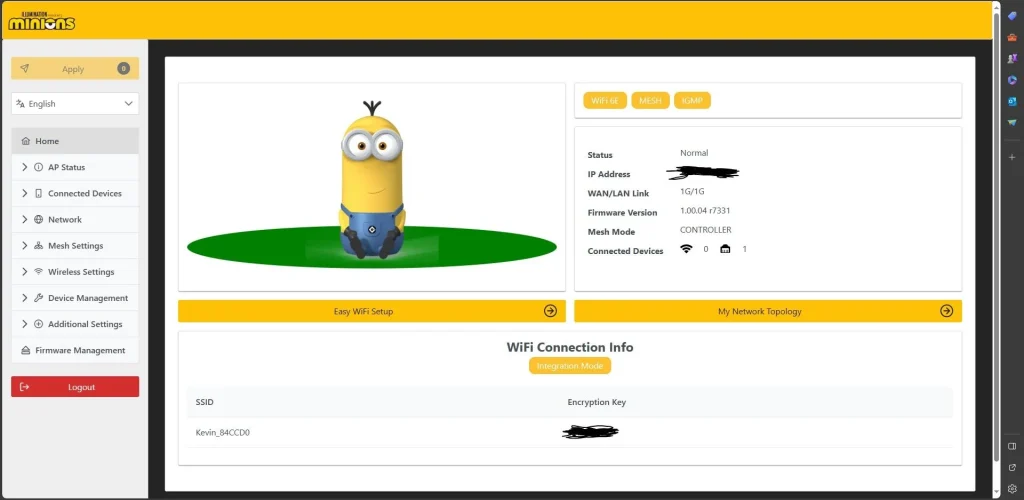
Task: Open the English language dropdown
Action: point(75,104)
